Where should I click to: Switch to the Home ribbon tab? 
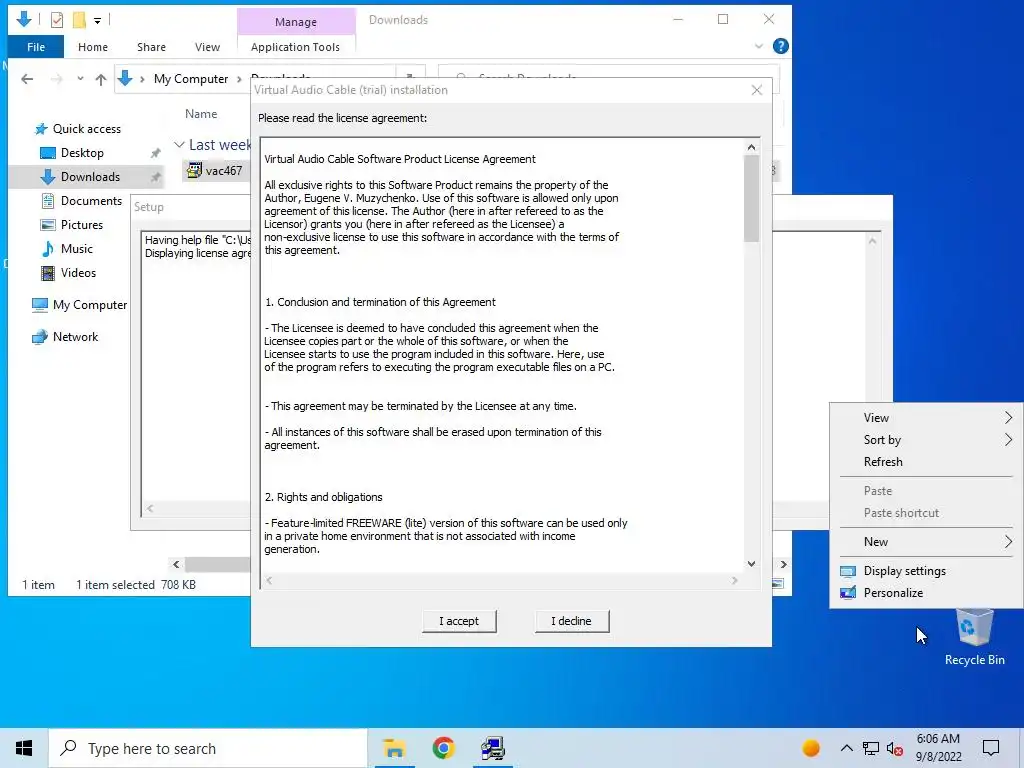(93, 47)
